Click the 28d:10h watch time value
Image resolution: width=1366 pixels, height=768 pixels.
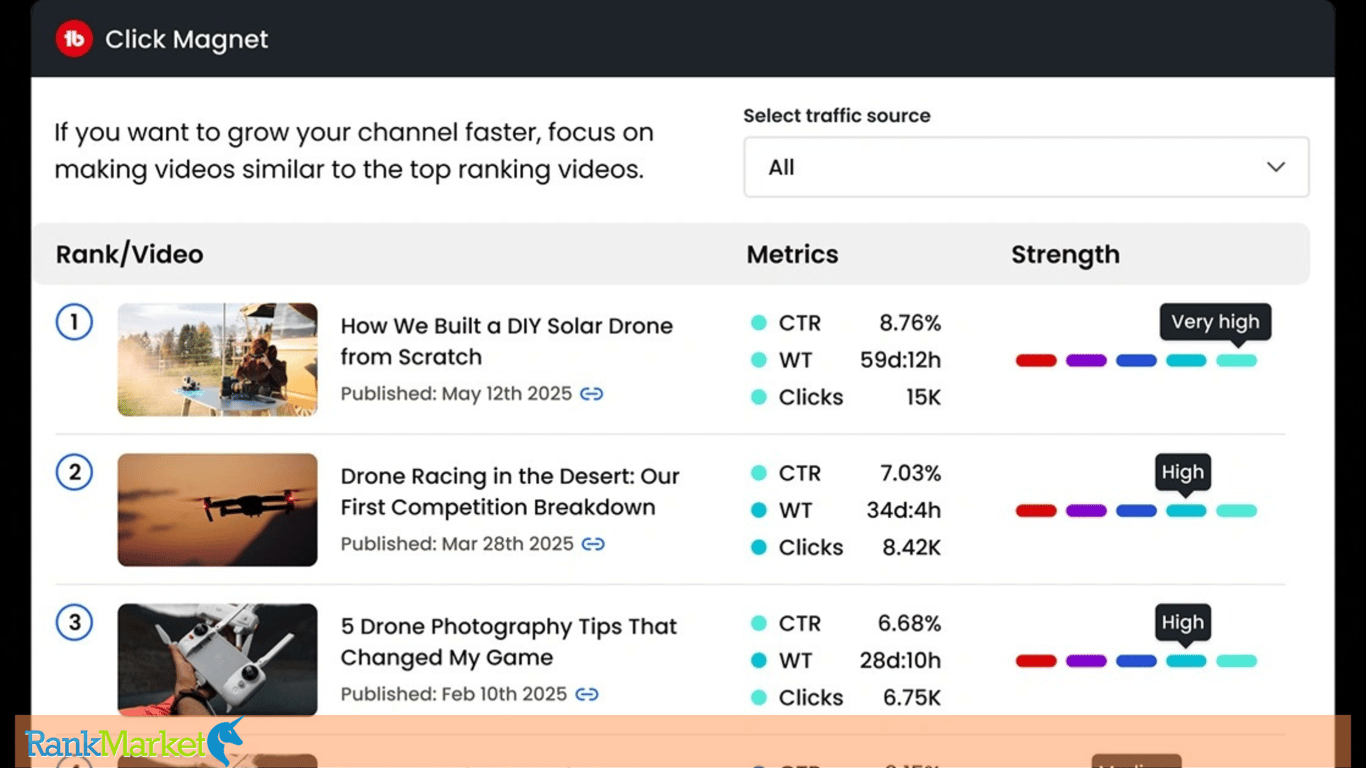click(x=902, y=660)
